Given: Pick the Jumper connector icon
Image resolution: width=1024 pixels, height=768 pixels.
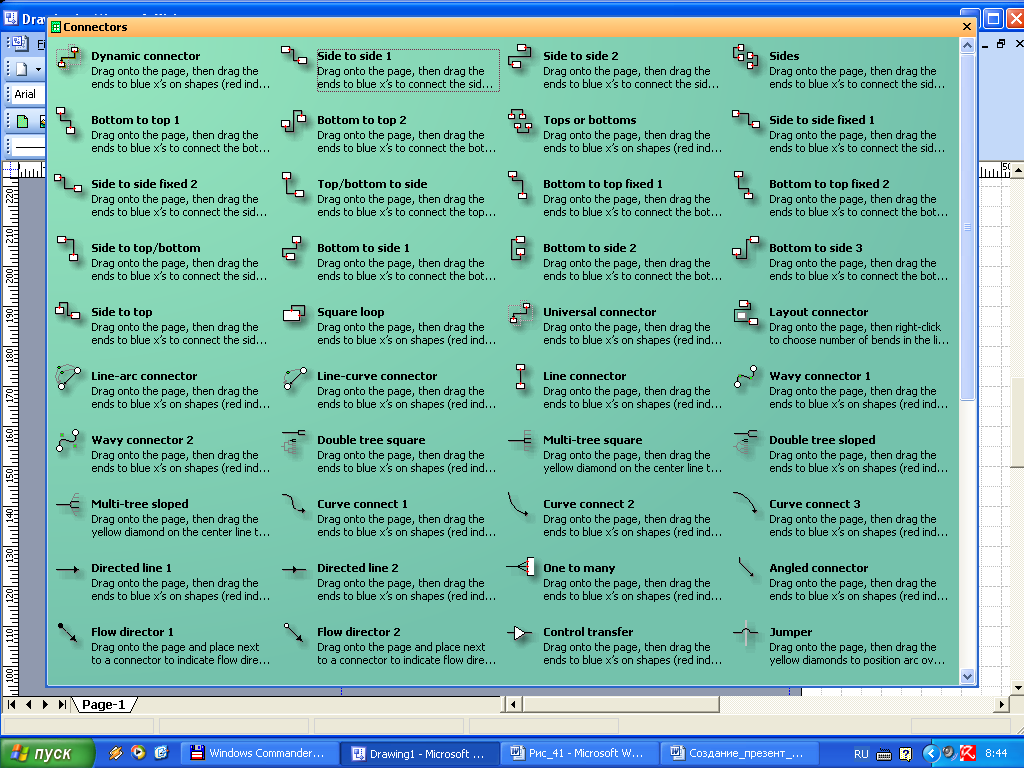Looking at the screenshot, I should coord(745,632).
